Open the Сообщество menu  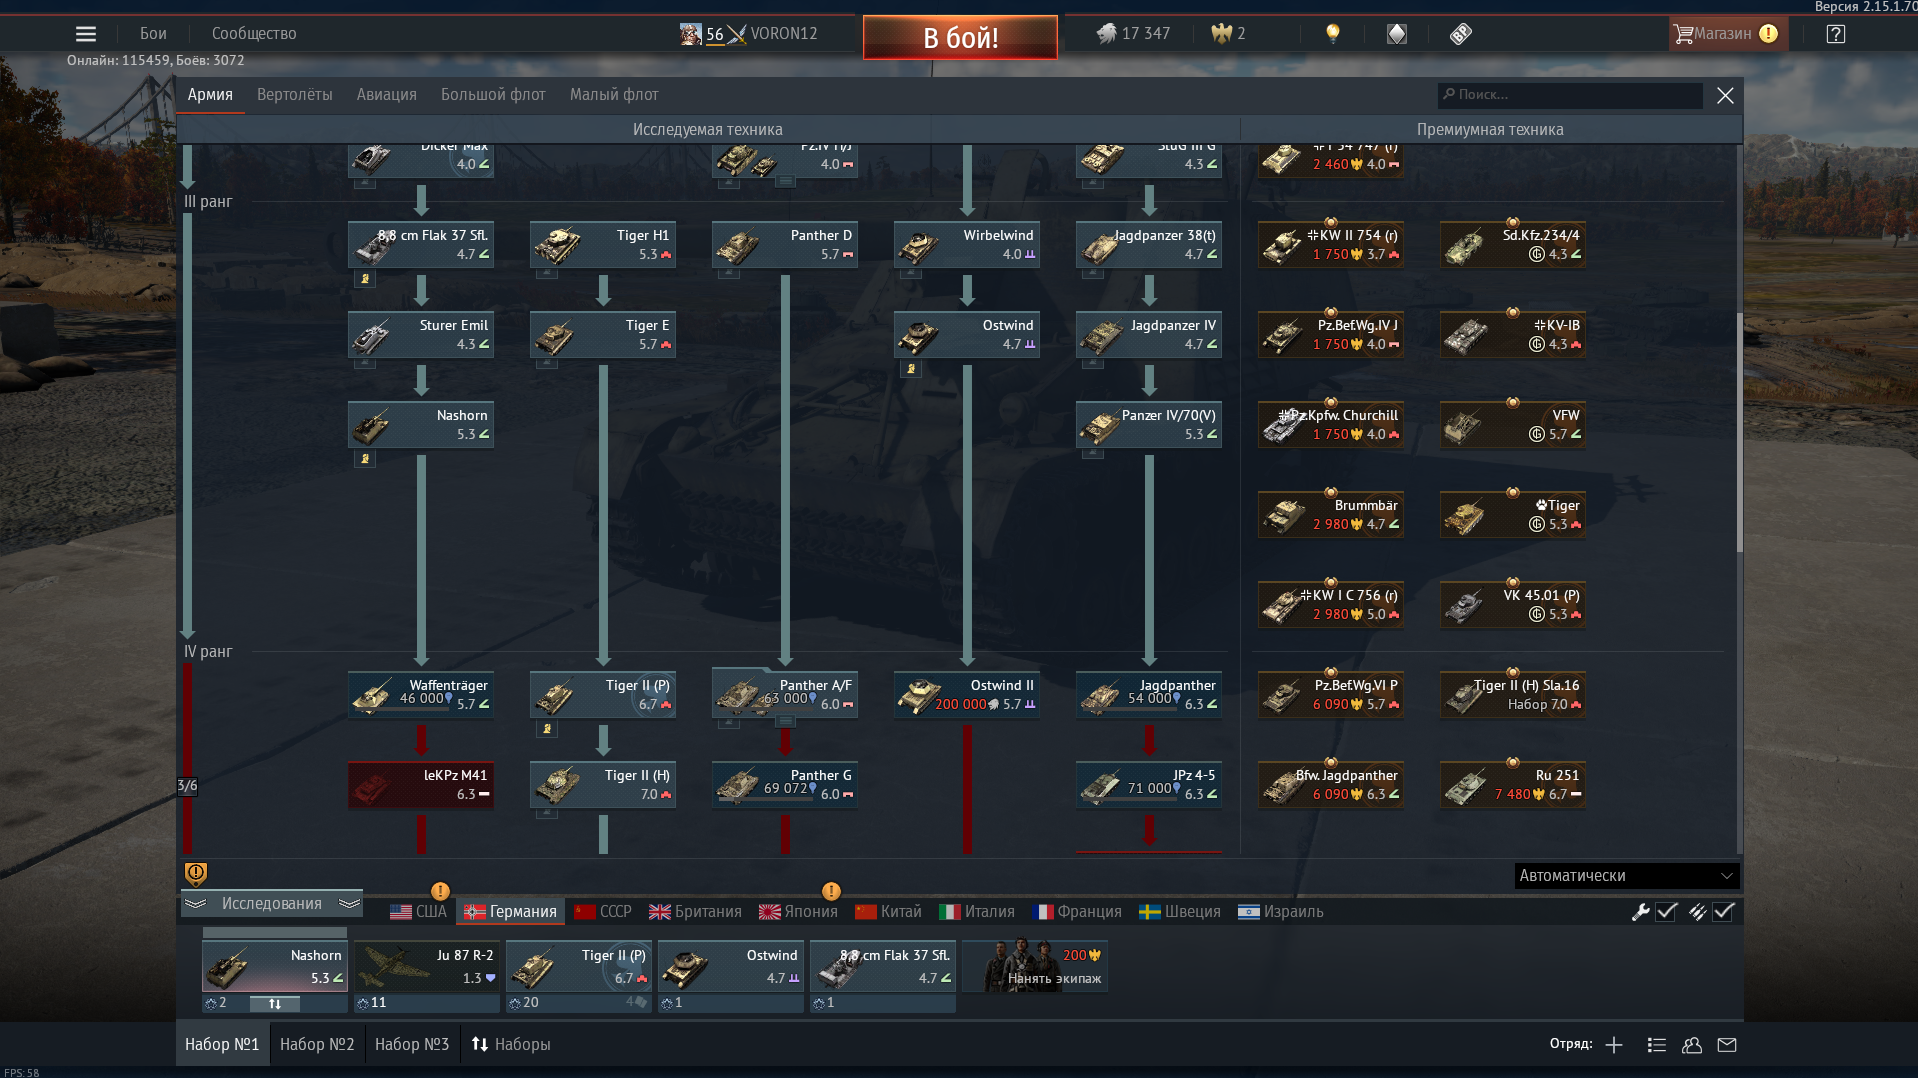pyautogui.click(x=254, y=34)
